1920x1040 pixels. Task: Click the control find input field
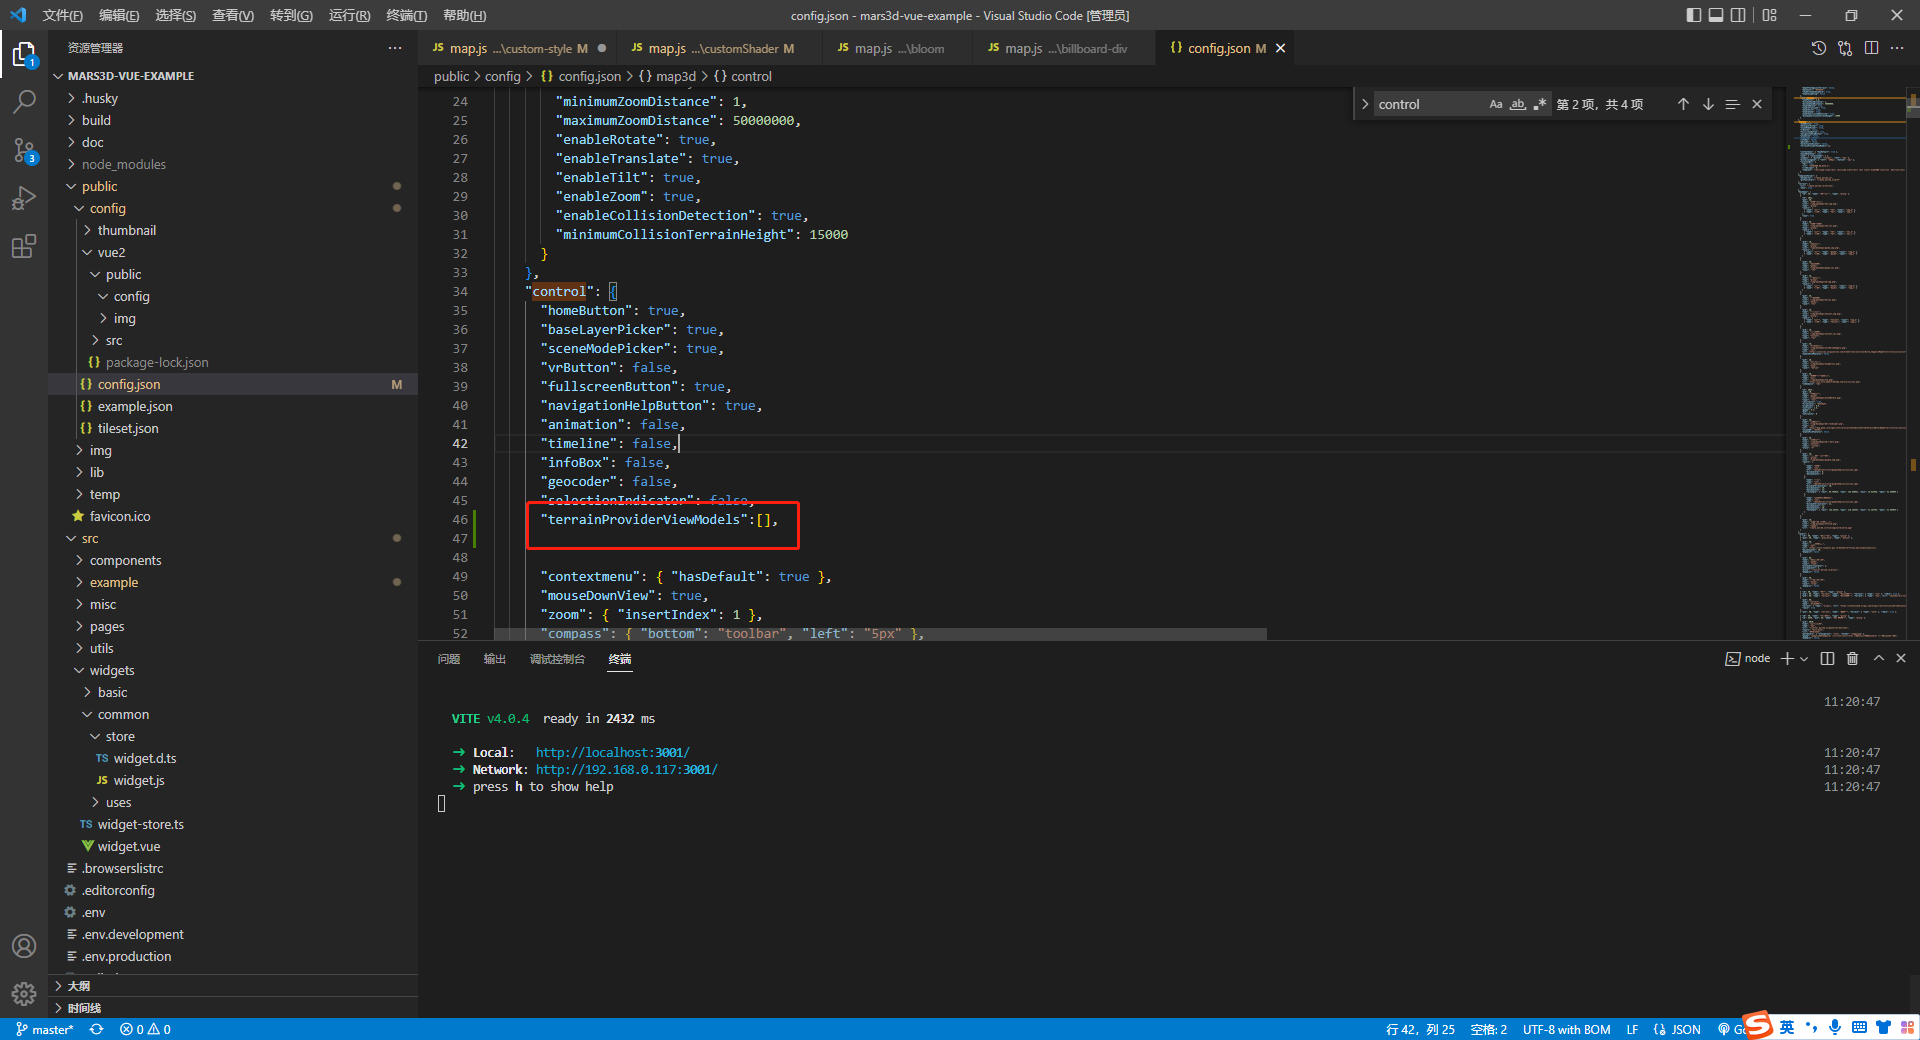(x=1428, y=104)
